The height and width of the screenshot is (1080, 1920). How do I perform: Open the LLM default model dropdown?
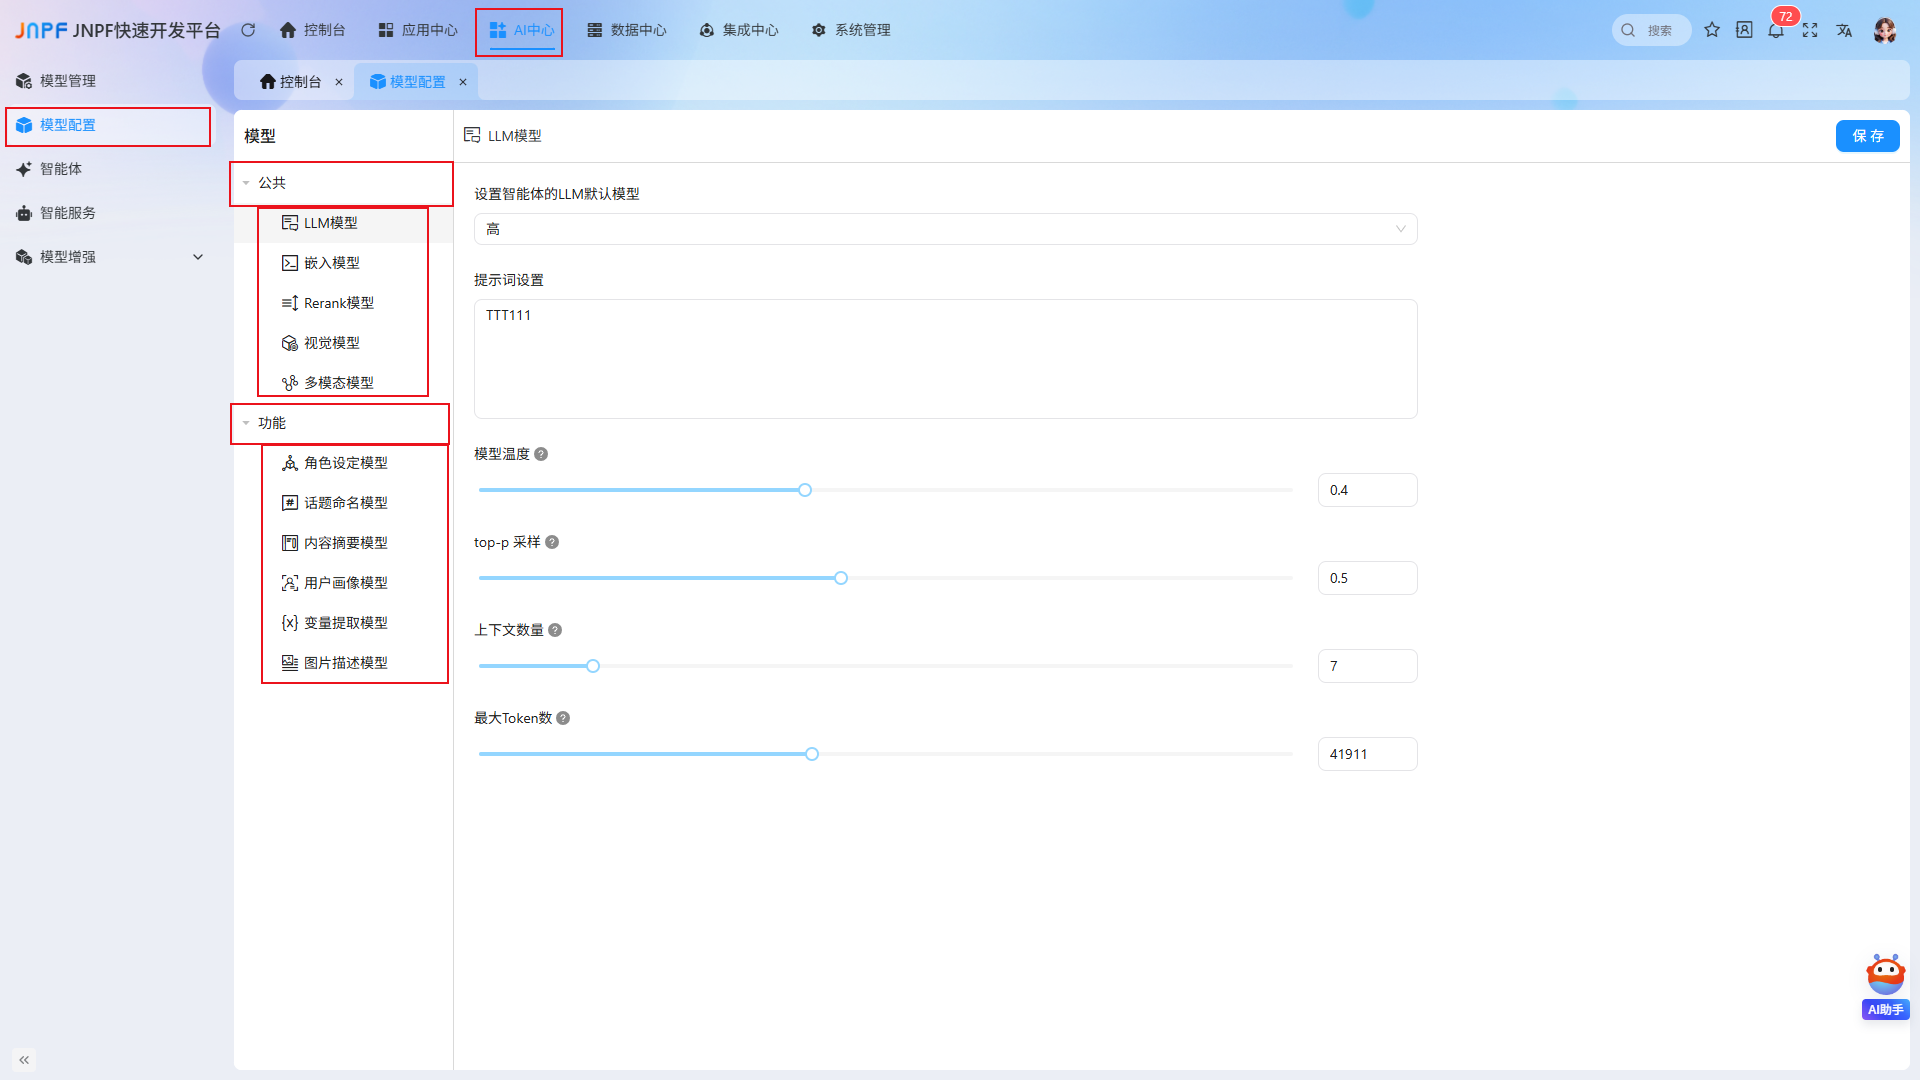click(x=945, y=229)
